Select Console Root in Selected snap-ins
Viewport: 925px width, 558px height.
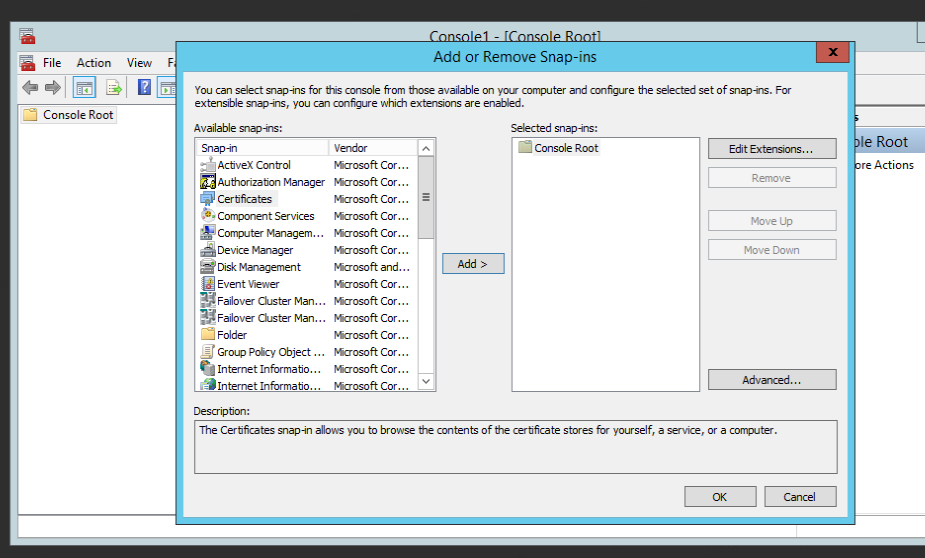coord(565,148)
